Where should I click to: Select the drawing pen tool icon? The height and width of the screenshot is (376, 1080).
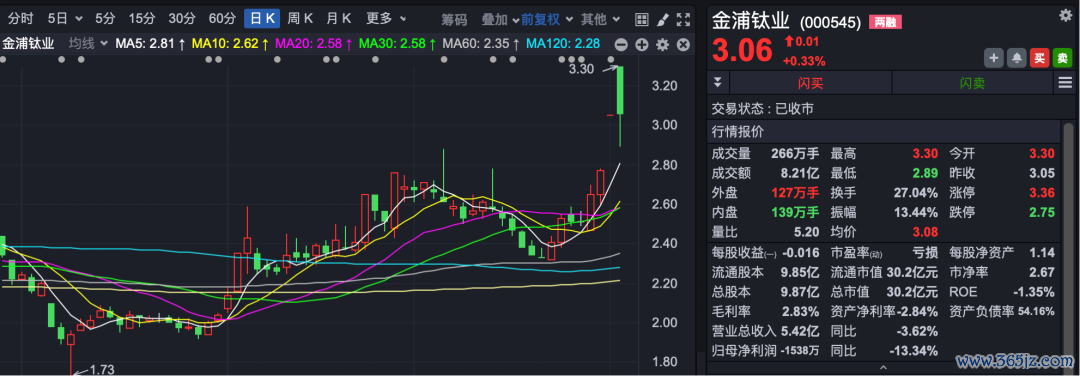[x=662, y=19]
